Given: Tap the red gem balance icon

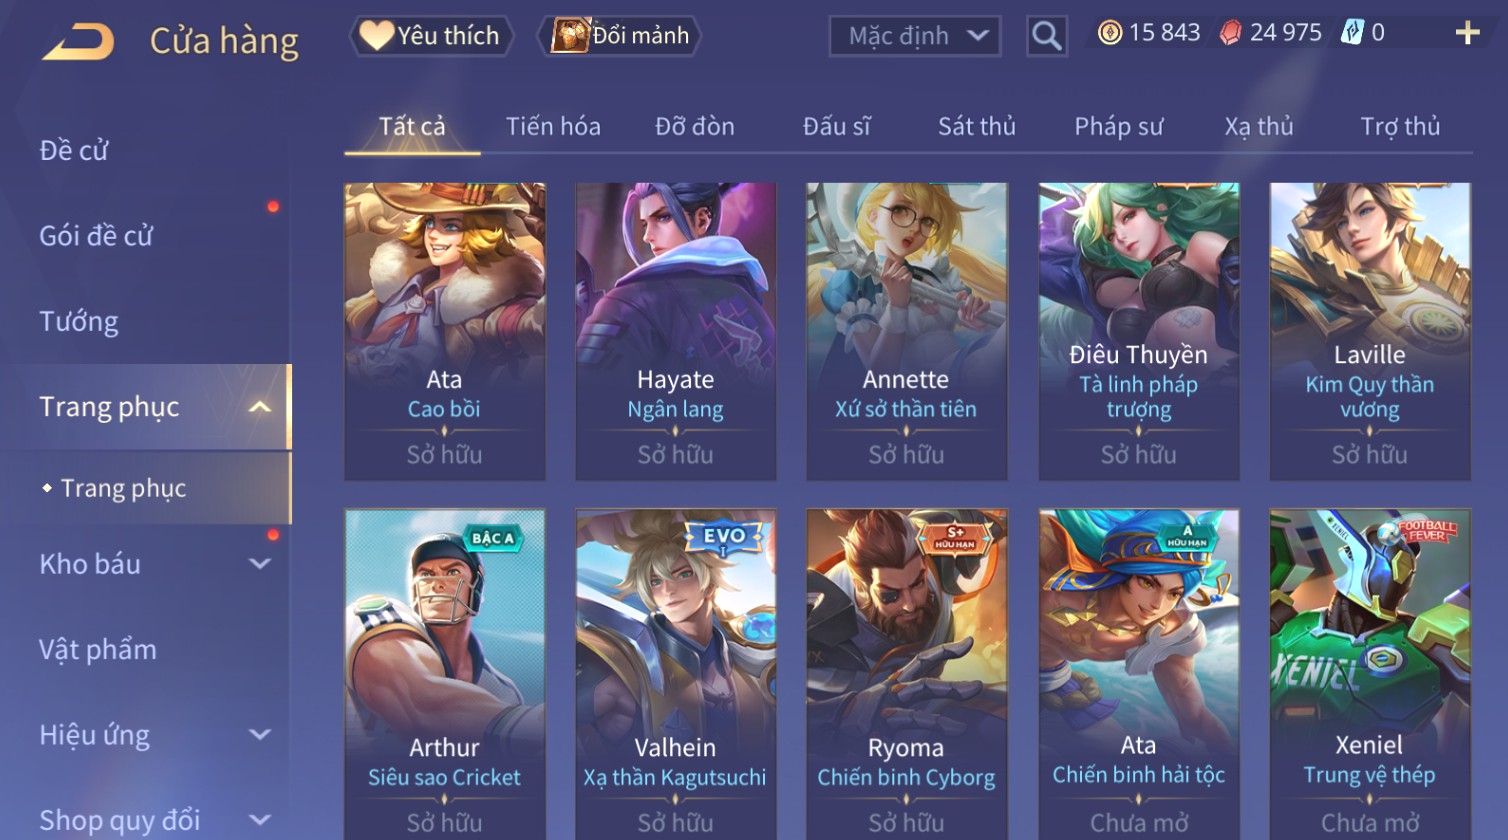Looking at the screenshot, I should click(x=1230, y=33).
